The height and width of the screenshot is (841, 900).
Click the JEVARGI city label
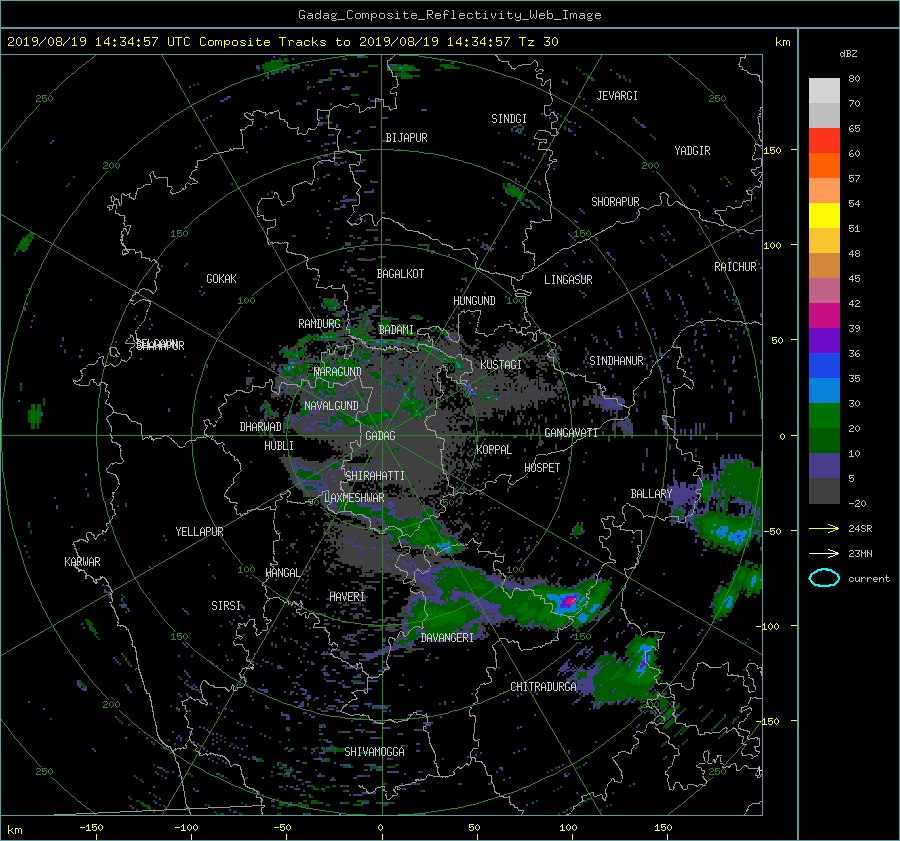[617, 96]
